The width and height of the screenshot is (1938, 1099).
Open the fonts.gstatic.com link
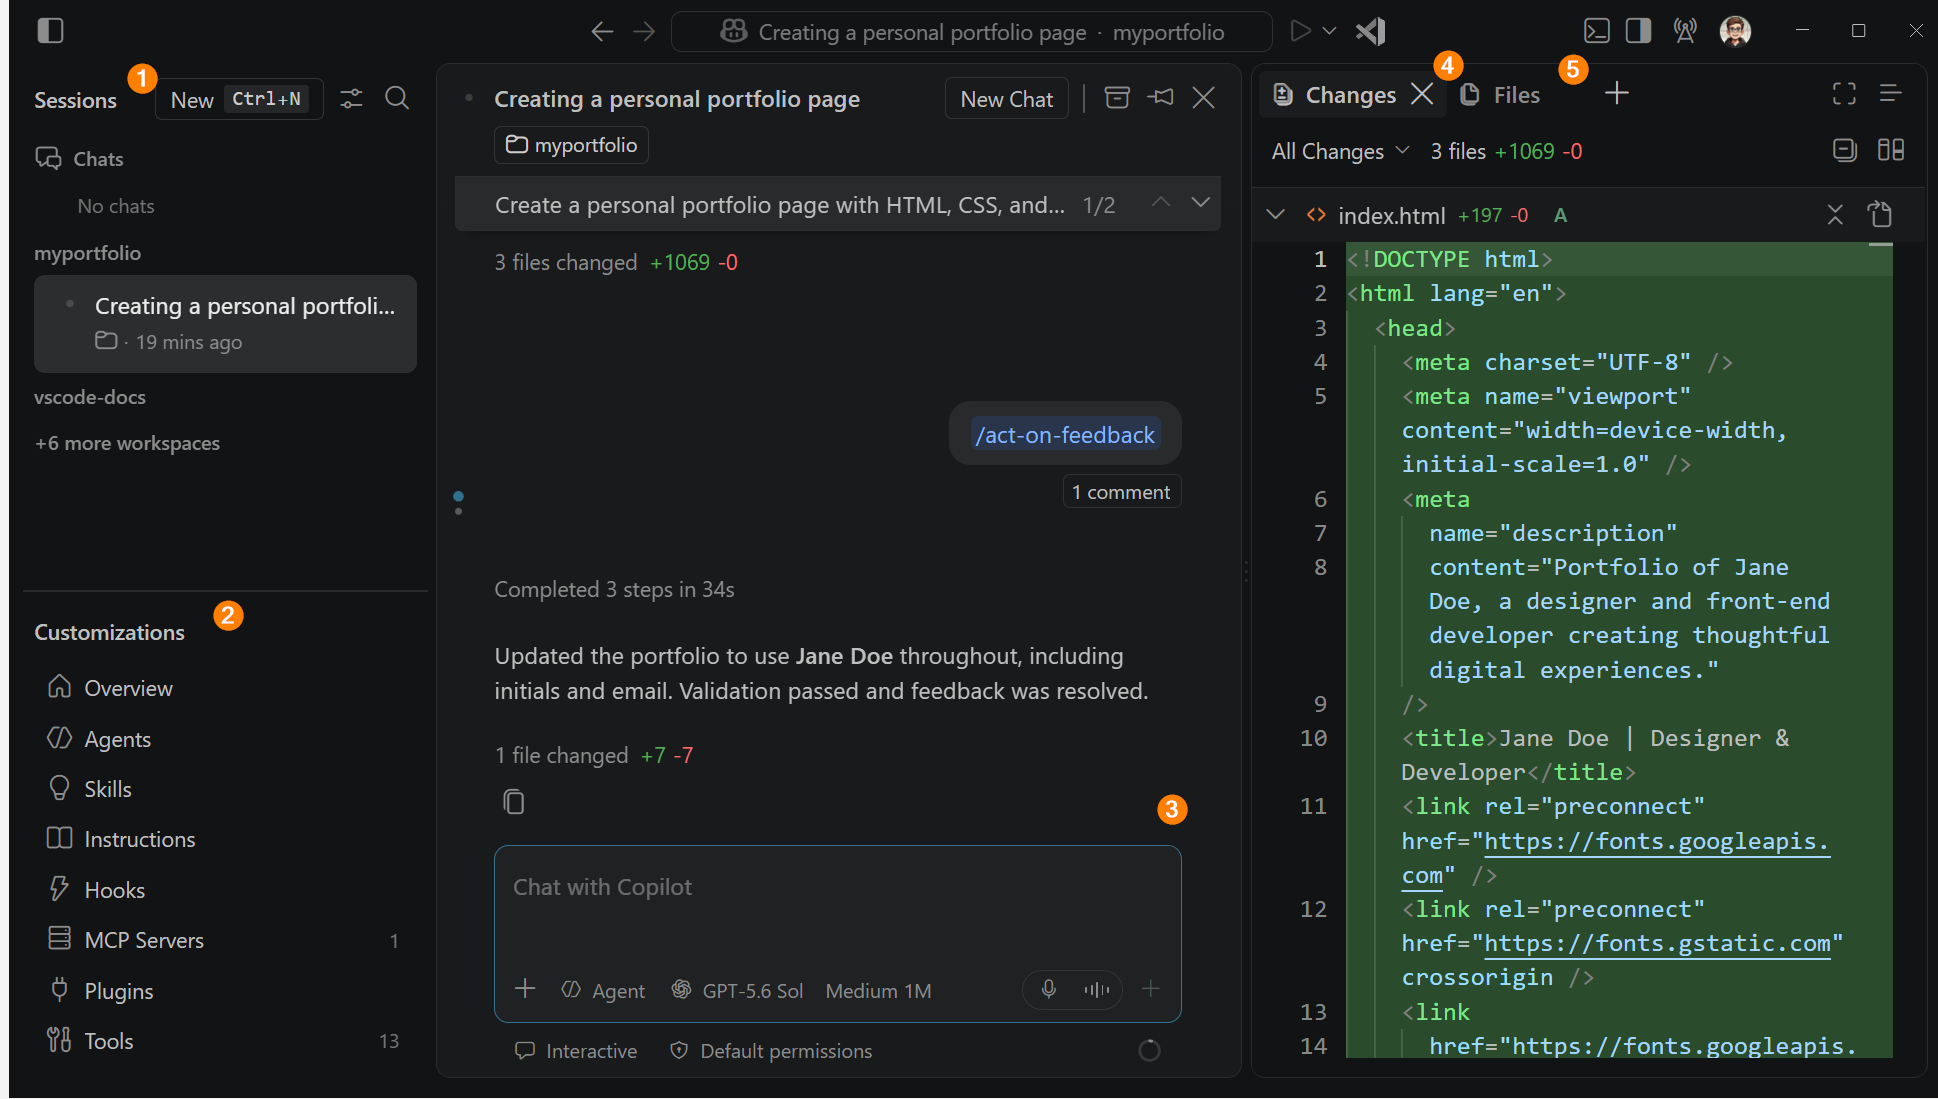pos(1657,943)
